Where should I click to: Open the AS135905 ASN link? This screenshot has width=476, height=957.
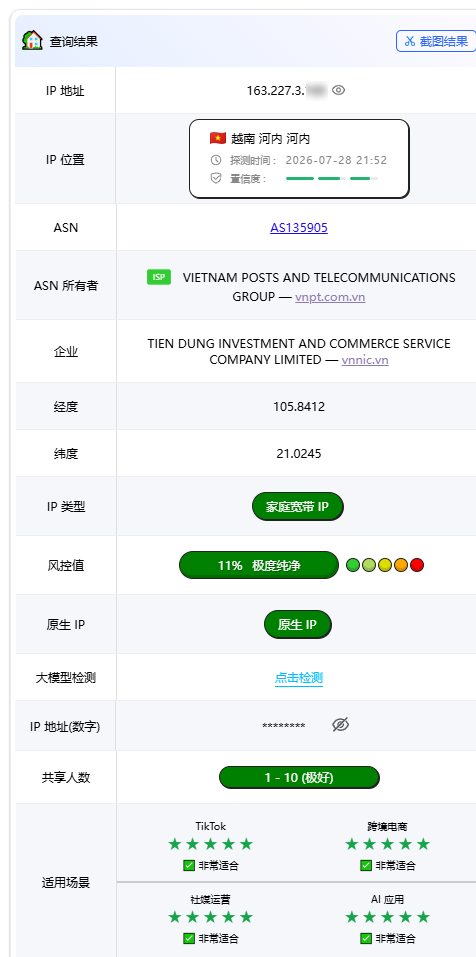pyautogui.click(x=299, y=228)
